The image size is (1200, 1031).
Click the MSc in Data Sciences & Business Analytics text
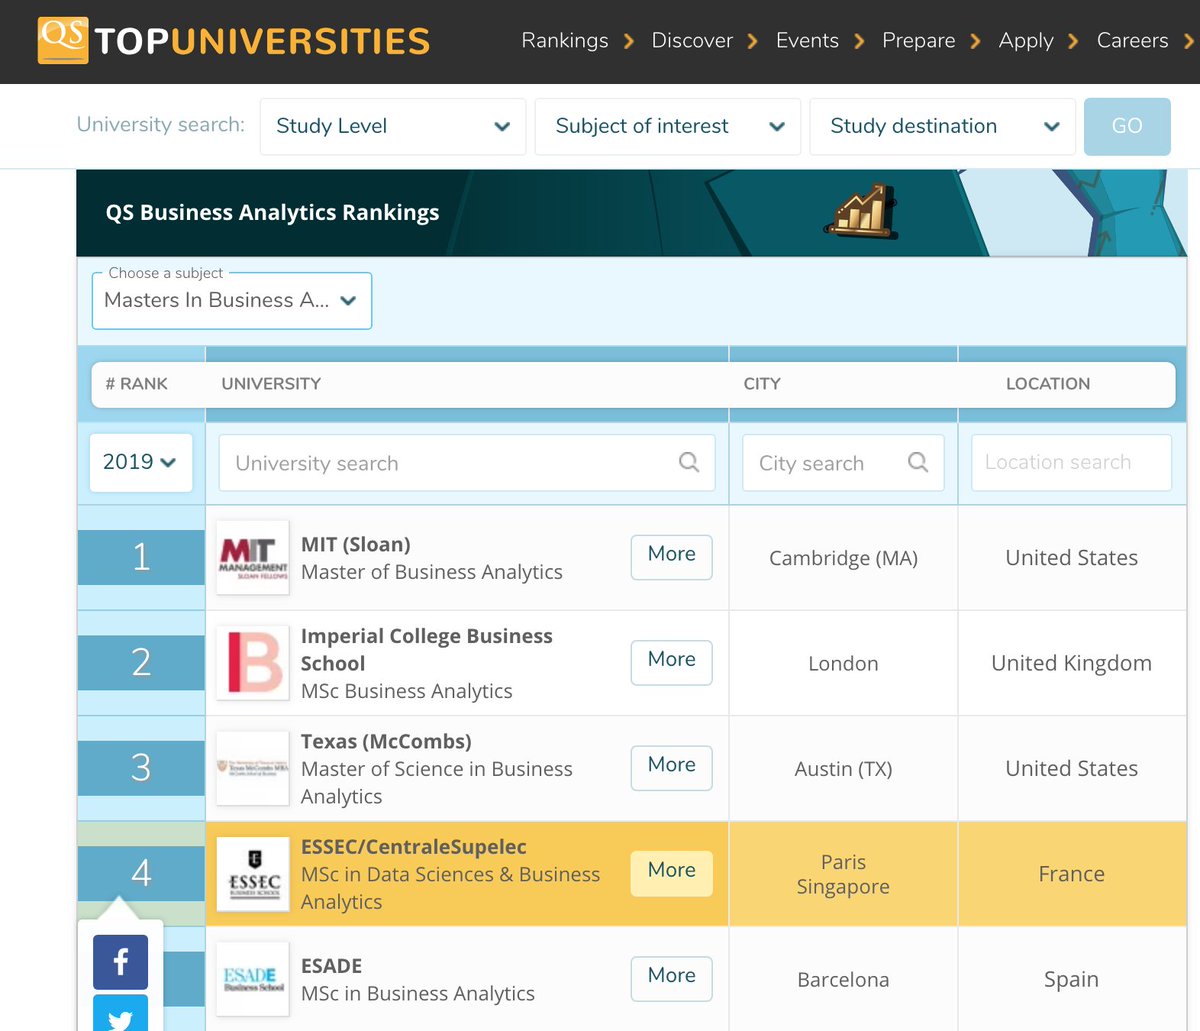(x=450, y=888)
